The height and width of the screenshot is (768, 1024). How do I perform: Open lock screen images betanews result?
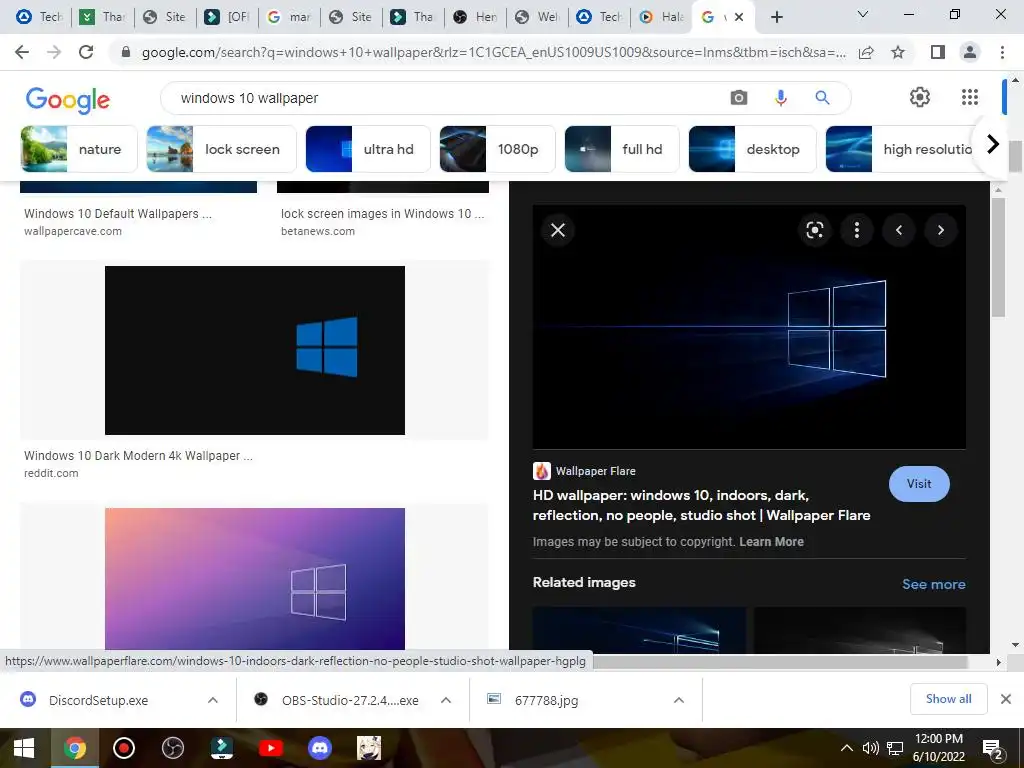coord(383,214)
